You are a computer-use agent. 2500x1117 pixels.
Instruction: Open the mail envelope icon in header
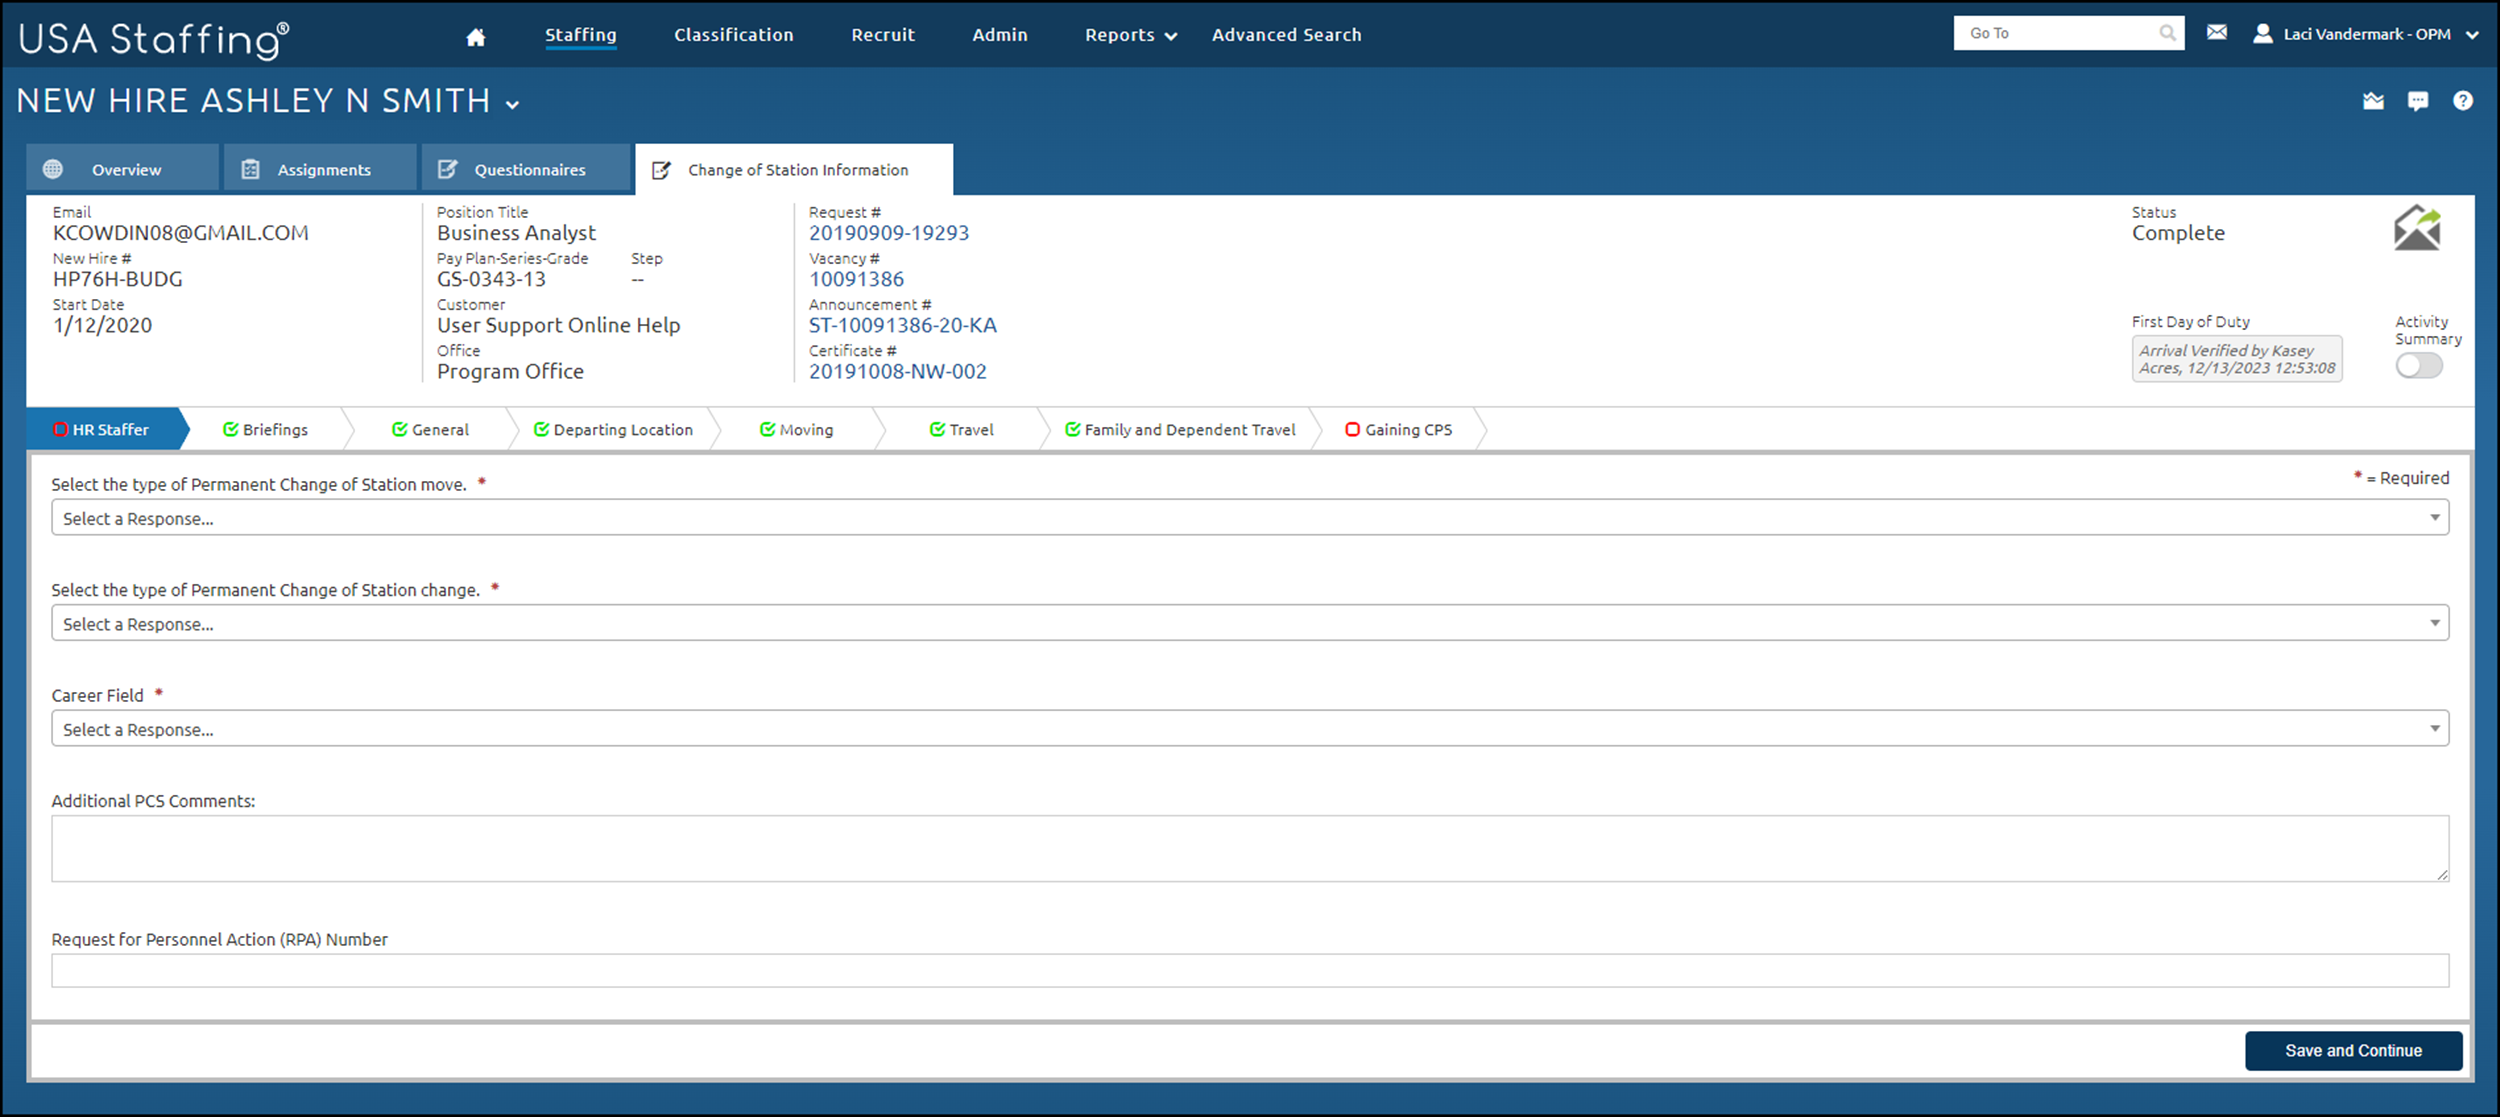click(2216, 33)
